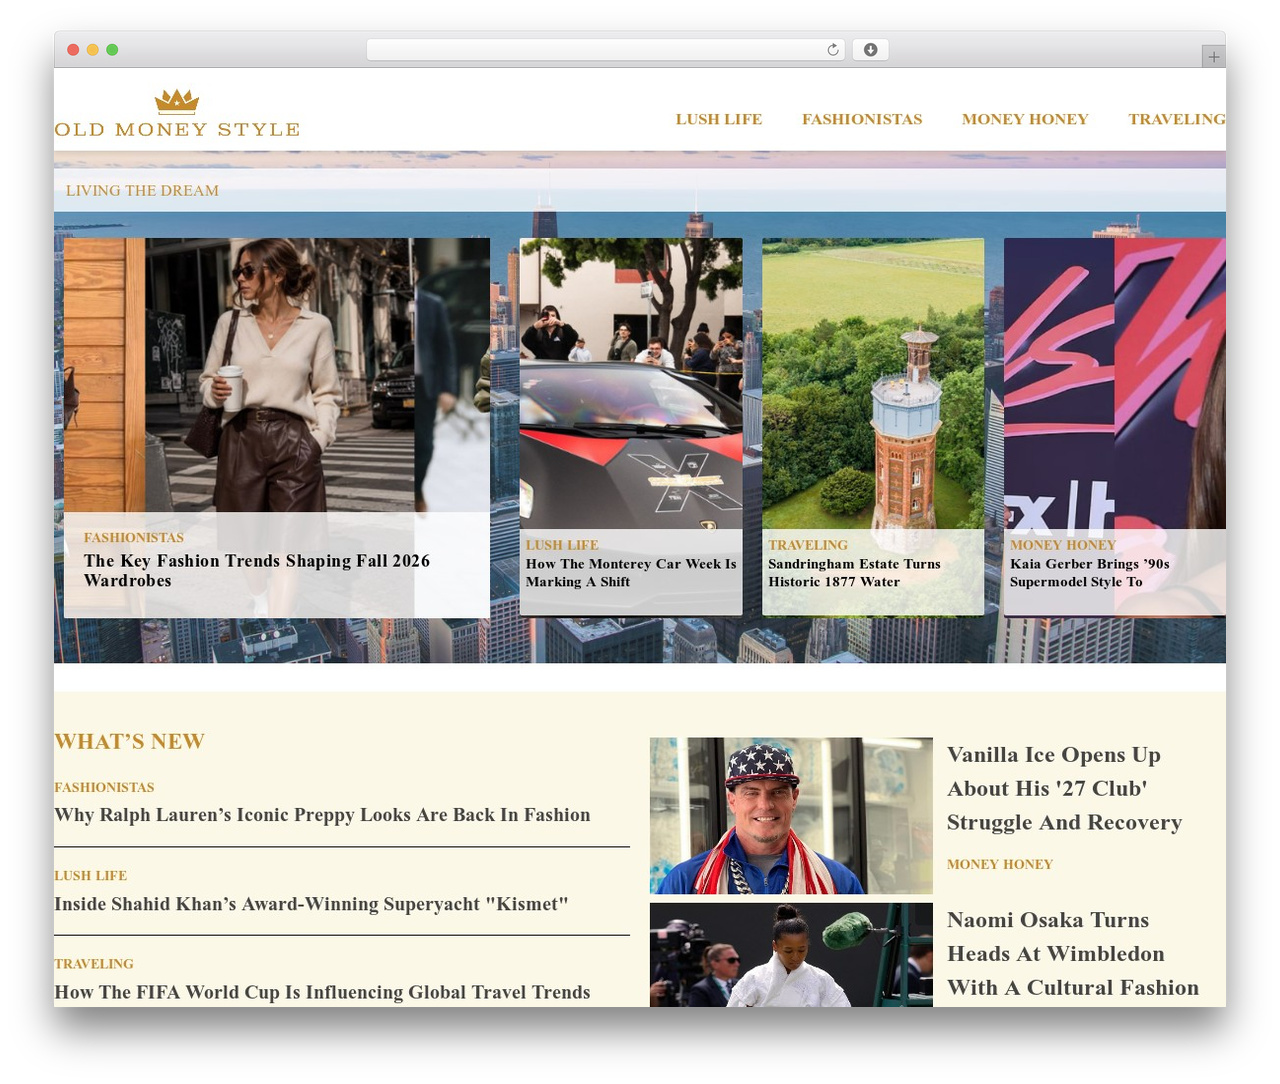The height and width of the screenshot is (1084, 1280).
Task: Click MONEY HONEY tag on Kaia Gerber card
Action: coord(1063,545)
